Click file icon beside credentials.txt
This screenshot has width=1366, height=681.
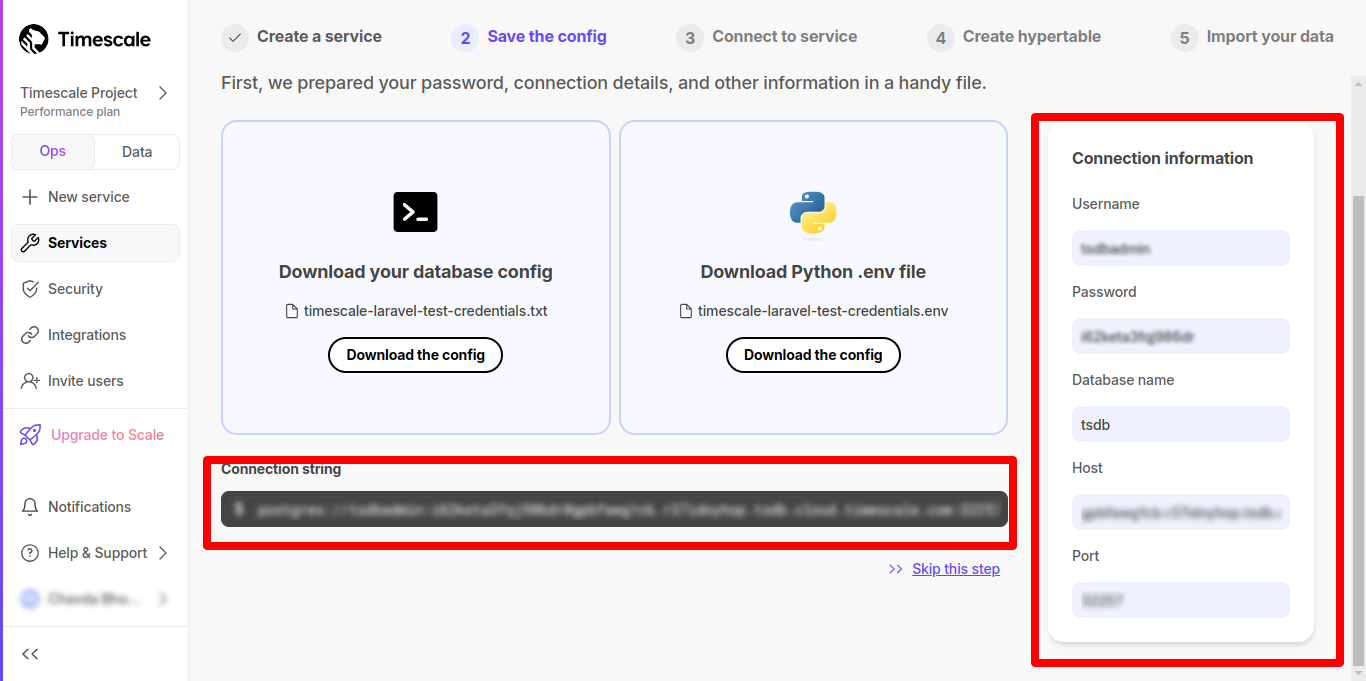(292, 311)
